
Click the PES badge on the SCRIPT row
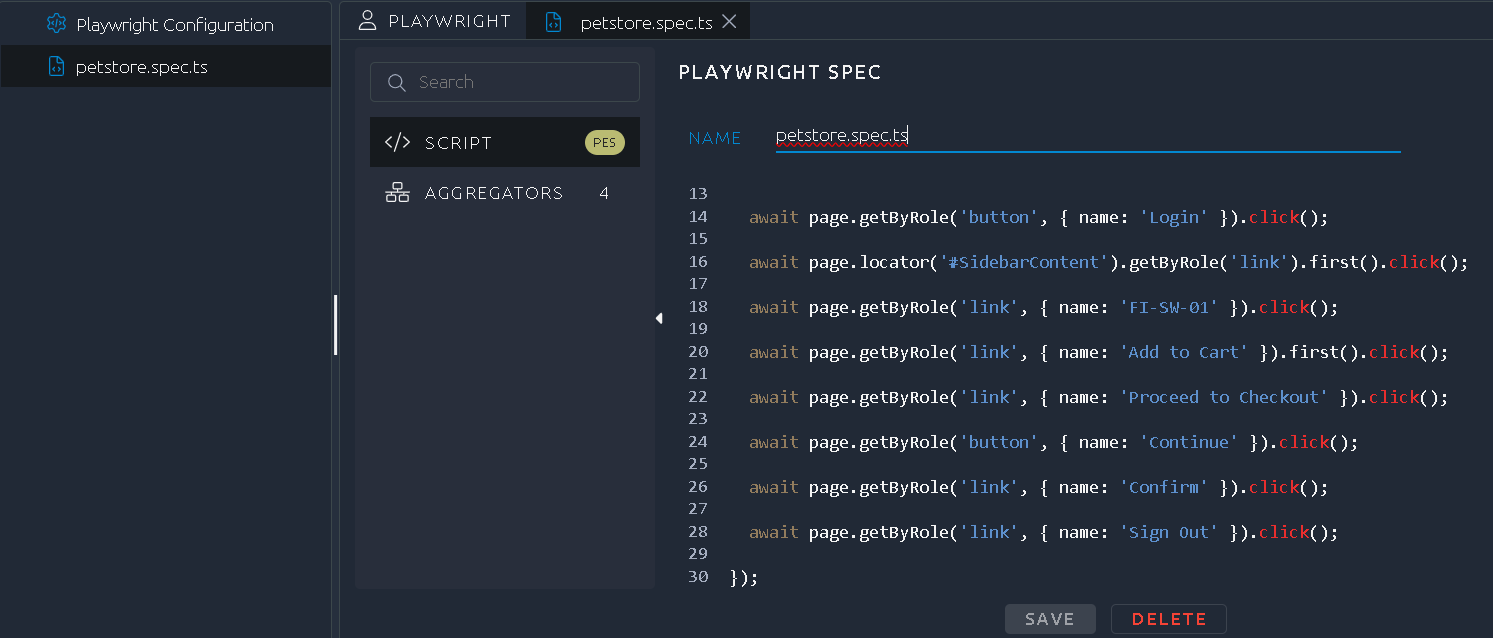pos(604,142)
